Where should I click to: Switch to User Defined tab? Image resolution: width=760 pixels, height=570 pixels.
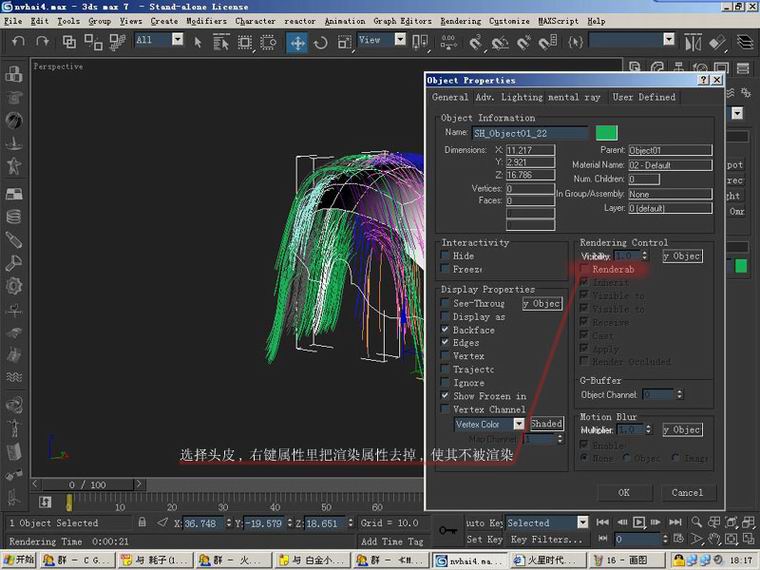click(x=644, y=97)
